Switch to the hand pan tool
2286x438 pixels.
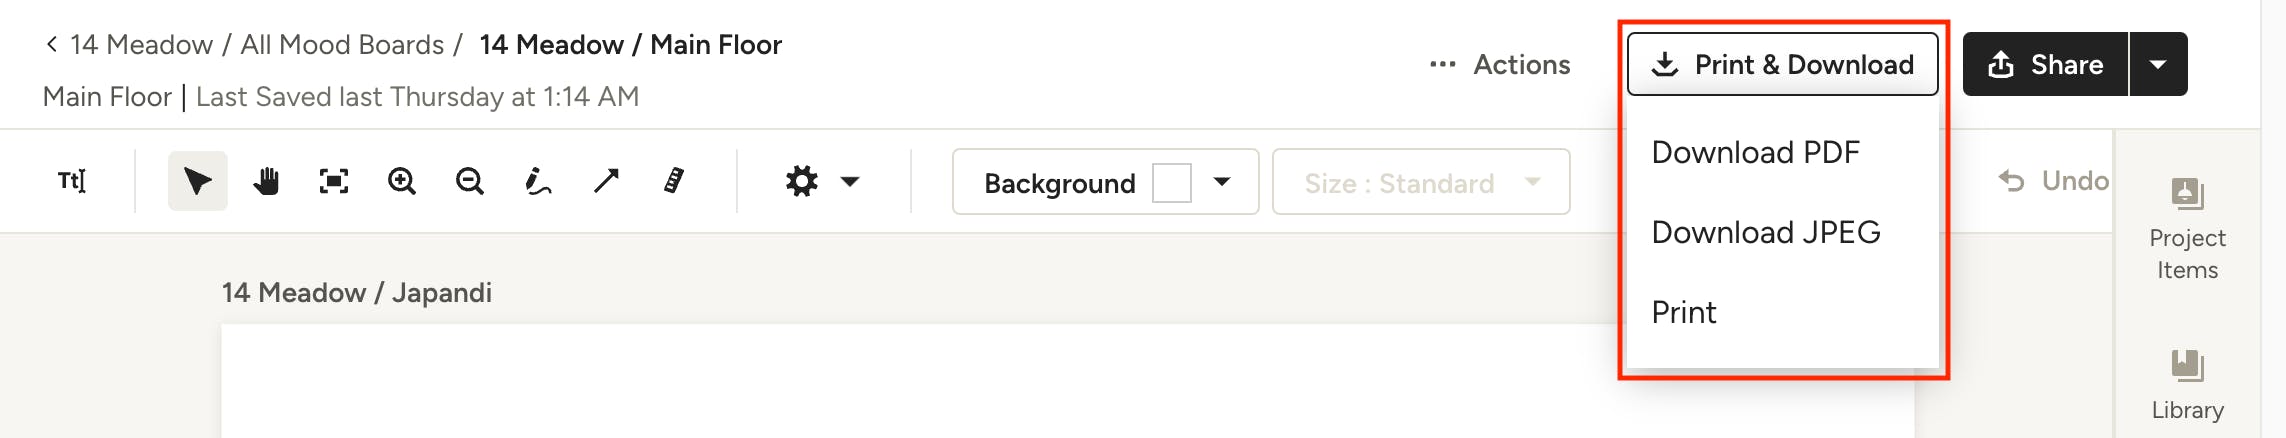point(266,181)
